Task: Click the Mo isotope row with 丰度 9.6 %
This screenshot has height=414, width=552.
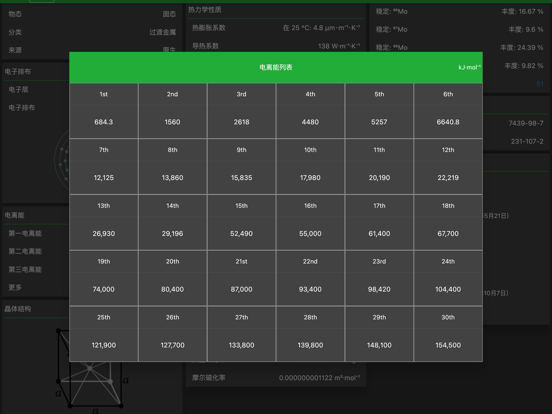Action: pos(459,30)
